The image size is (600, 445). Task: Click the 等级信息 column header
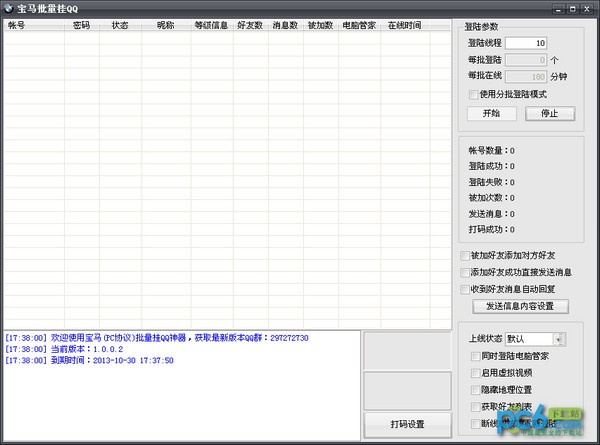pos(212,25)
